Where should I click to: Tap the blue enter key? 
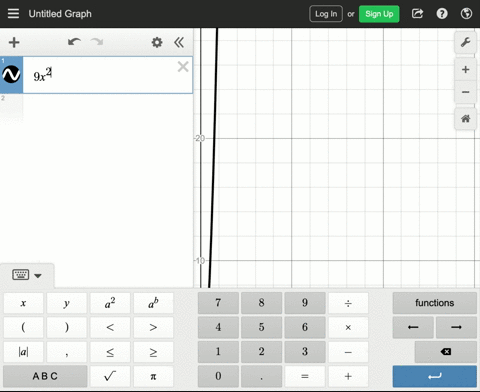tap(435, 376)
